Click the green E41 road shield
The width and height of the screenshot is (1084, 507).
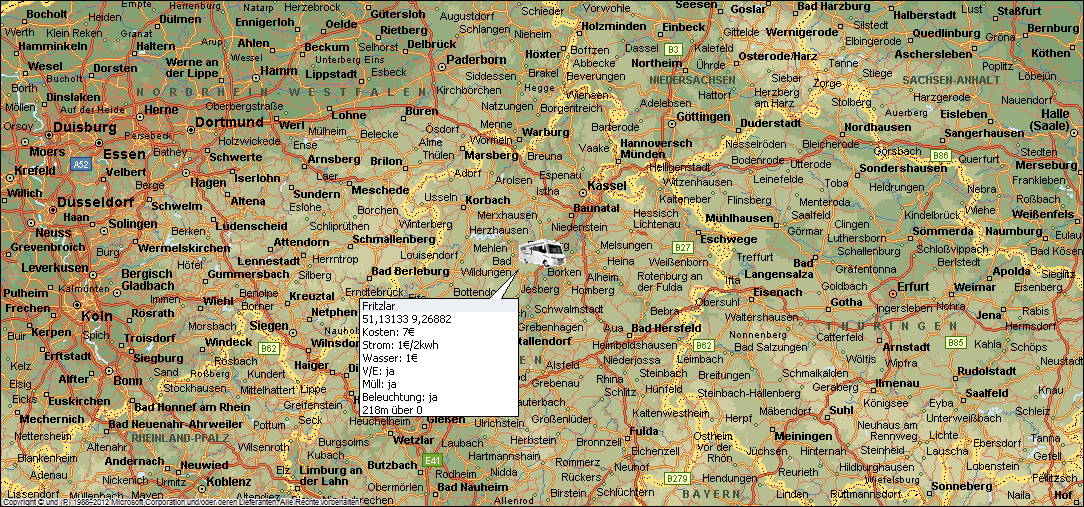pos(432,460)
